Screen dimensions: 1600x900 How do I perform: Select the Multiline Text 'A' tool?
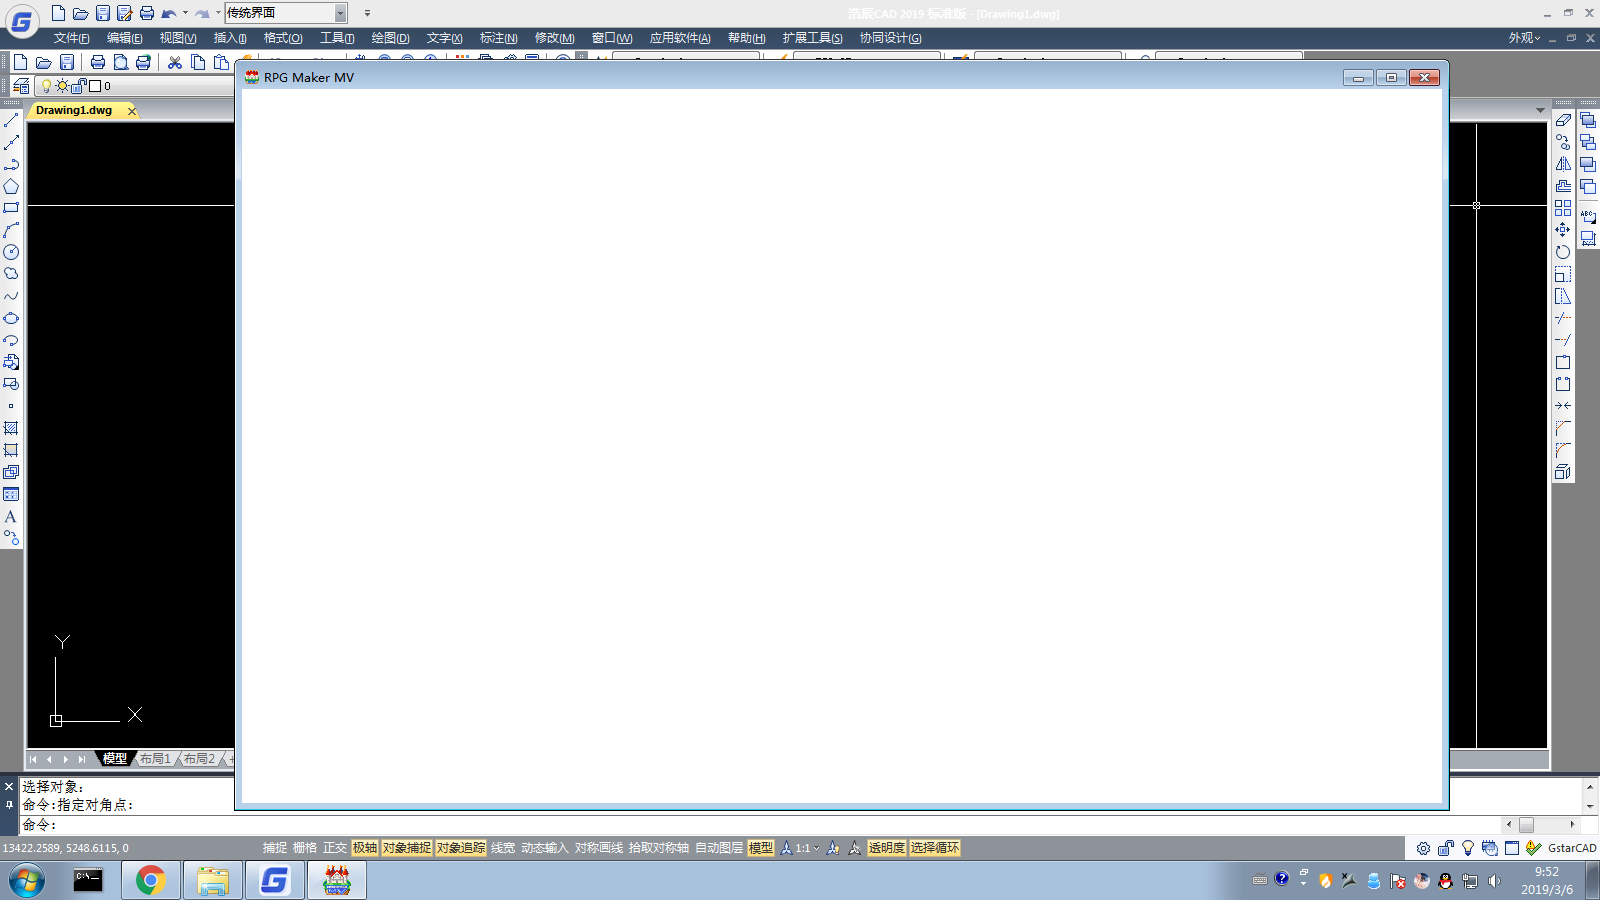click(11, 516)
